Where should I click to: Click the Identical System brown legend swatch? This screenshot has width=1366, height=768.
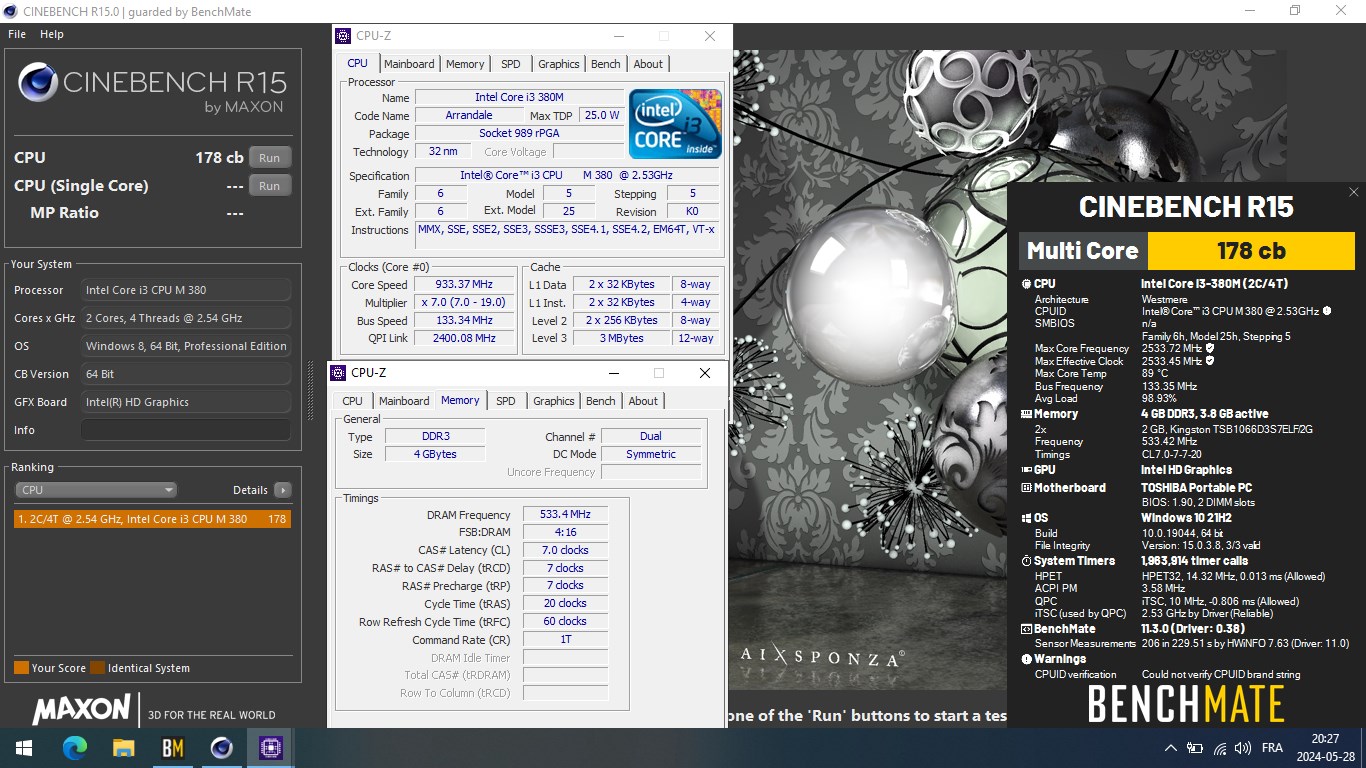tap(97, 668)
